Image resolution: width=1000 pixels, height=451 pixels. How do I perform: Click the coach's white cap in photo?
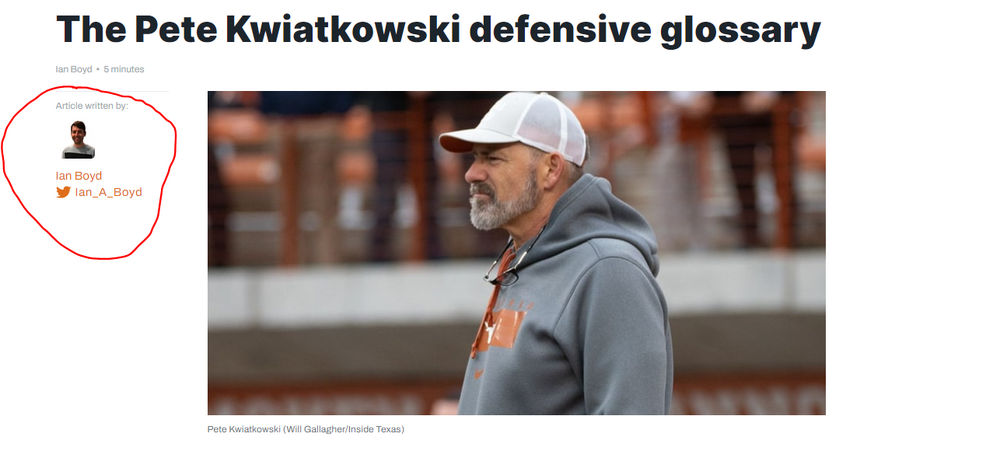514,128
